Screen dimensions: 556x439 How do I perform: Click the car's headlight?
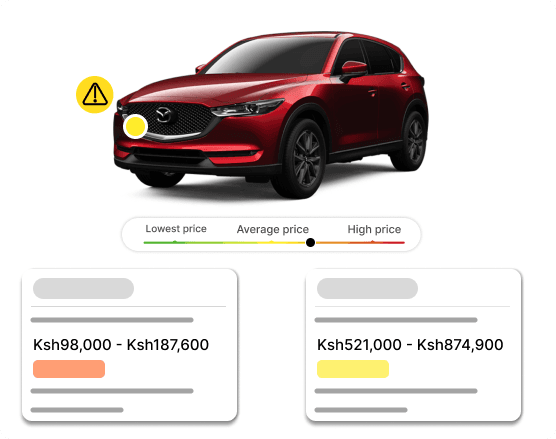pyautogui.click(x=247, y=107)
